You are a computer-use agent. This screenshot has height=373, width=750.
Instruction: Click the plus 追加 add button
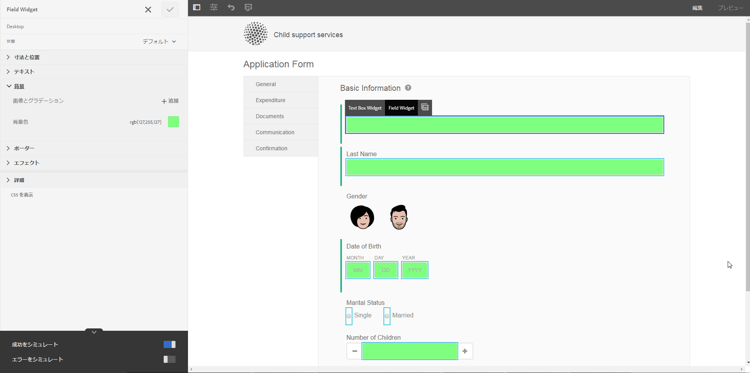click(170, 101)
